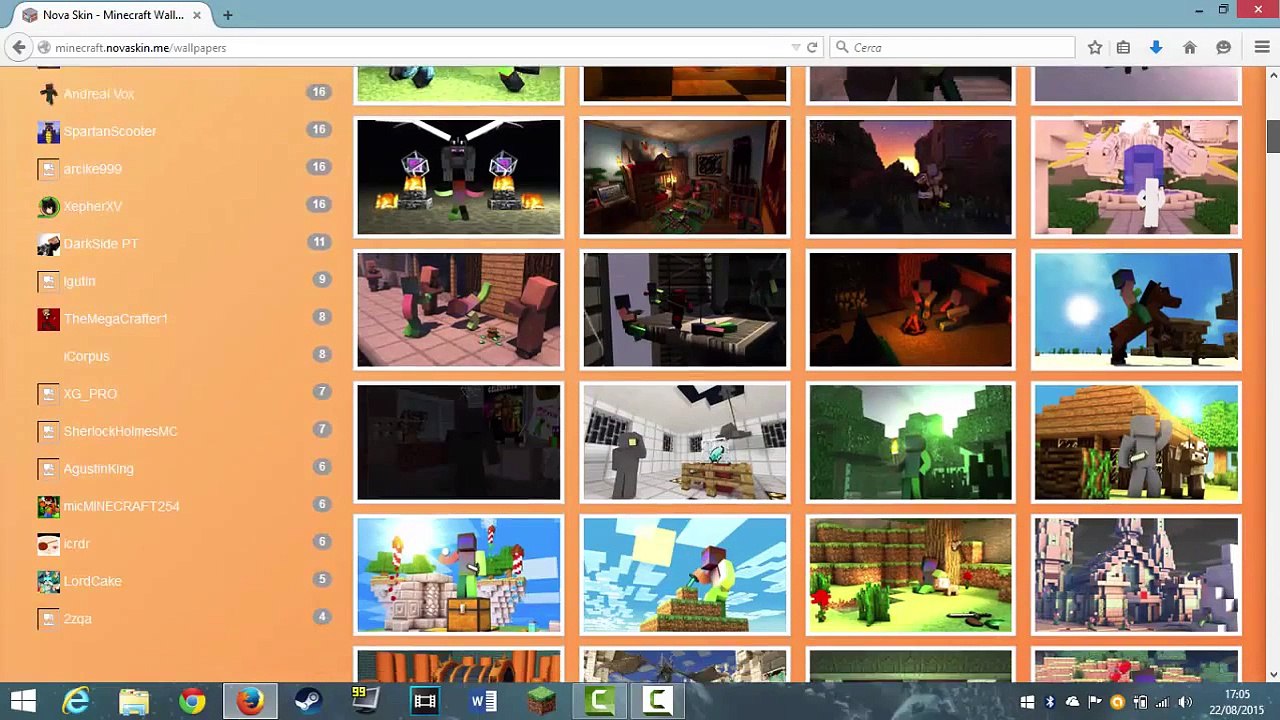
Task: Close the Nova Skin tab
Action: [197, 15]
